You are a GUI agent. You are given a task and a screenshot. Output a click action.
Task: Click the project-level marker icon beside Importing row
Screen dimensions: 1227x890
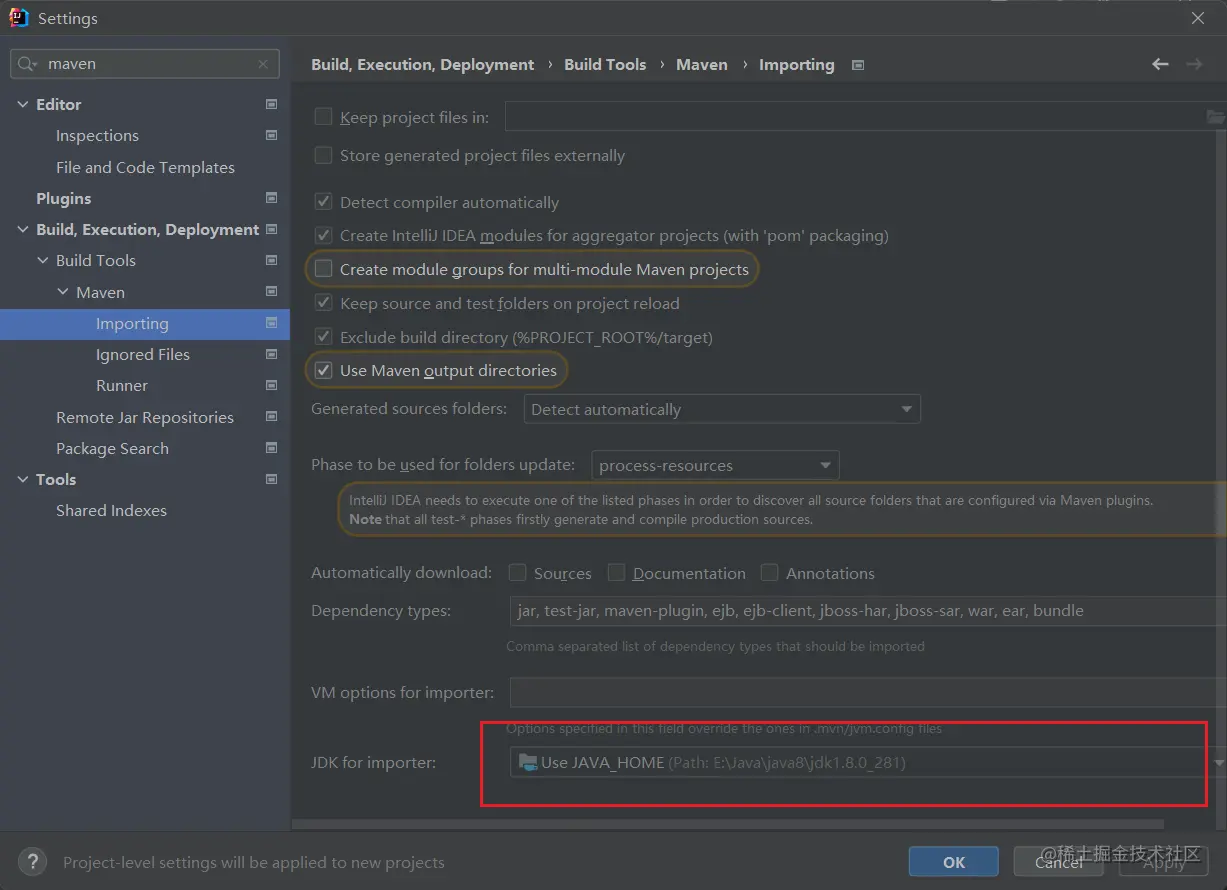(271, 323)
